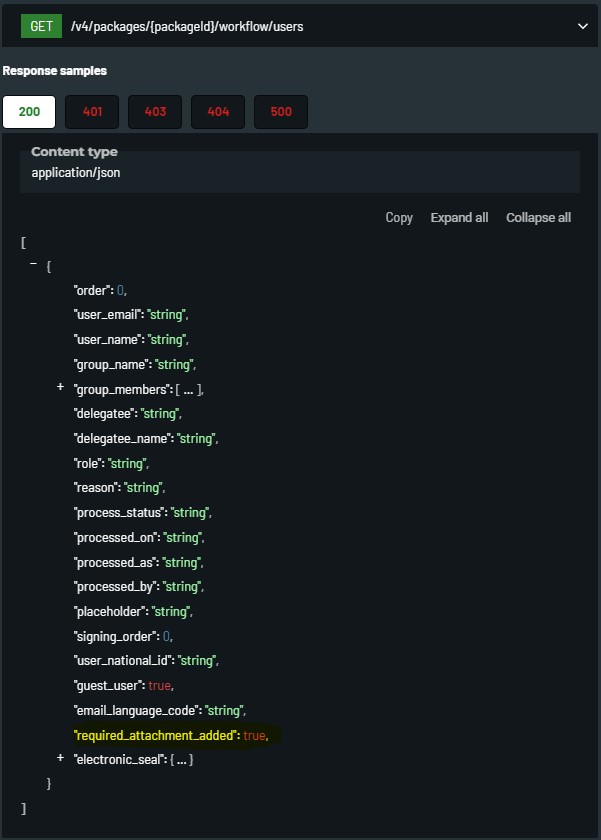Viewport: 601px width, 840px height.
Task: View the 500 response sample
Action: pyautogui.click(x=281, y=112)
